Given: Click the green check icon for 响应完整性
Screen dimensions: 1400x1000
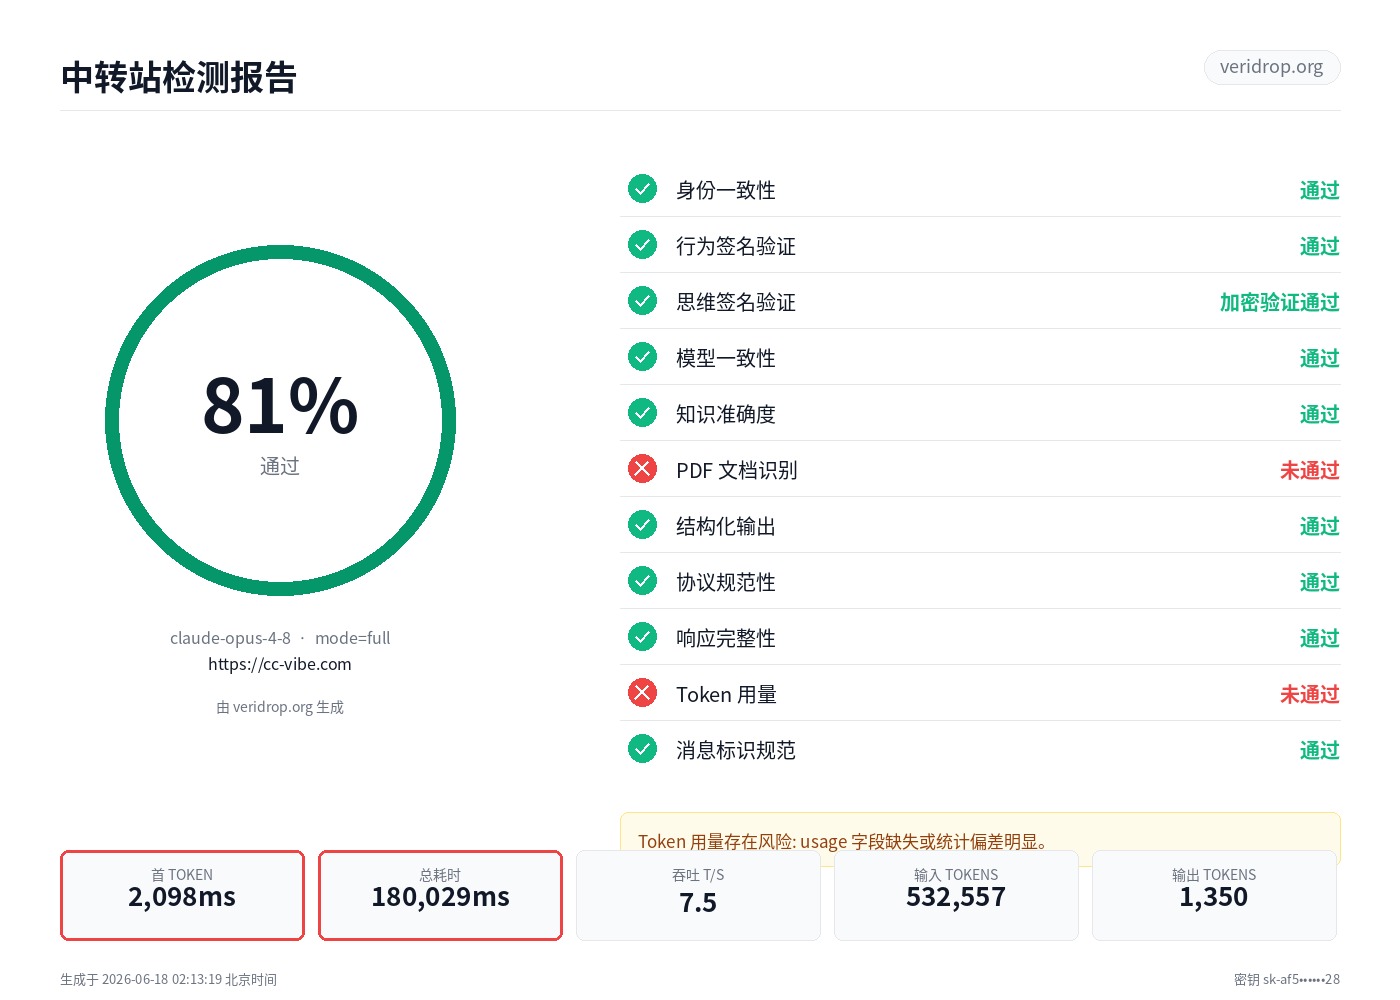Looking at the screenshot, I should pos(642,637).
